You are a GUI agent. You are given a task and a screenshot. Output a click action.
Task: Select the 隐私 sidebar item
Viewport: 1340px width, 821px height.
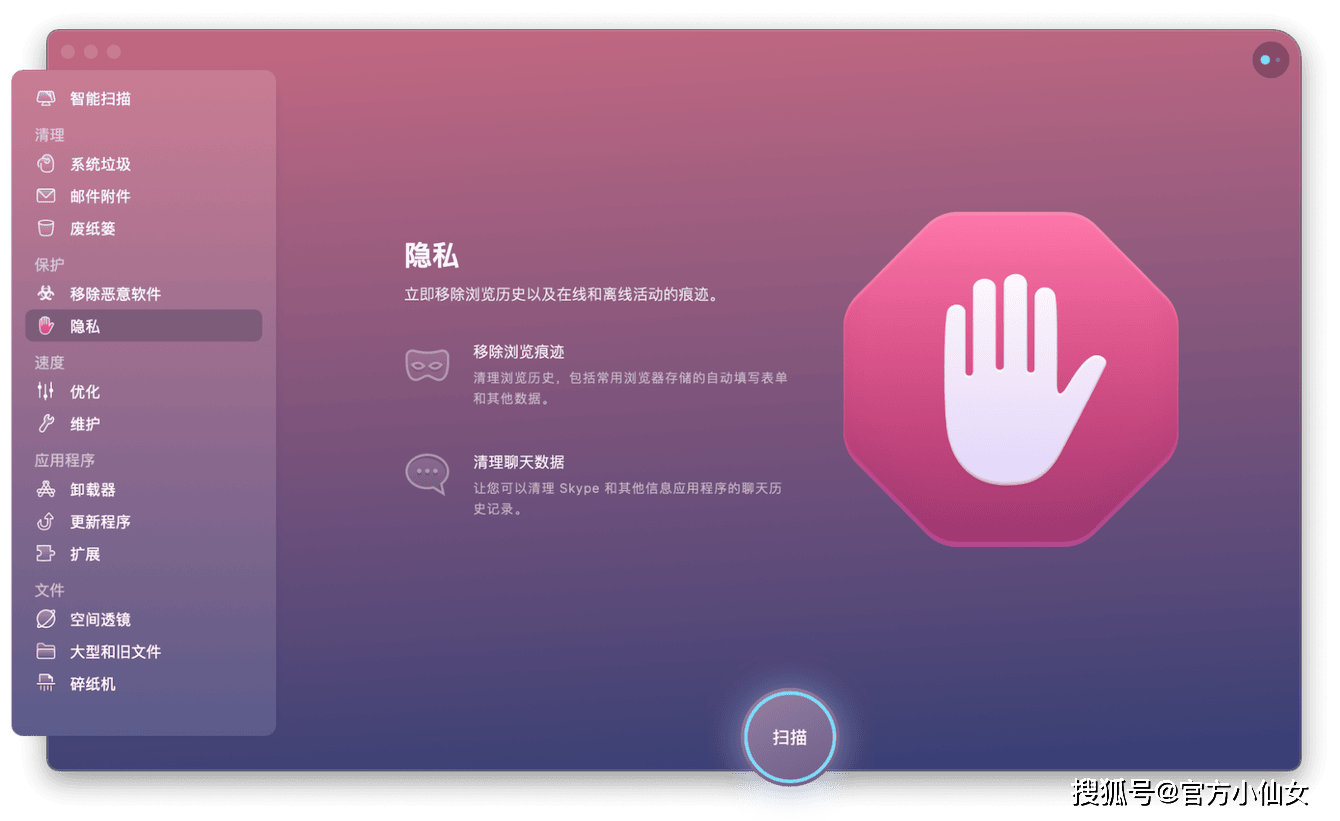pyautogui.click(x=144, y=325)
